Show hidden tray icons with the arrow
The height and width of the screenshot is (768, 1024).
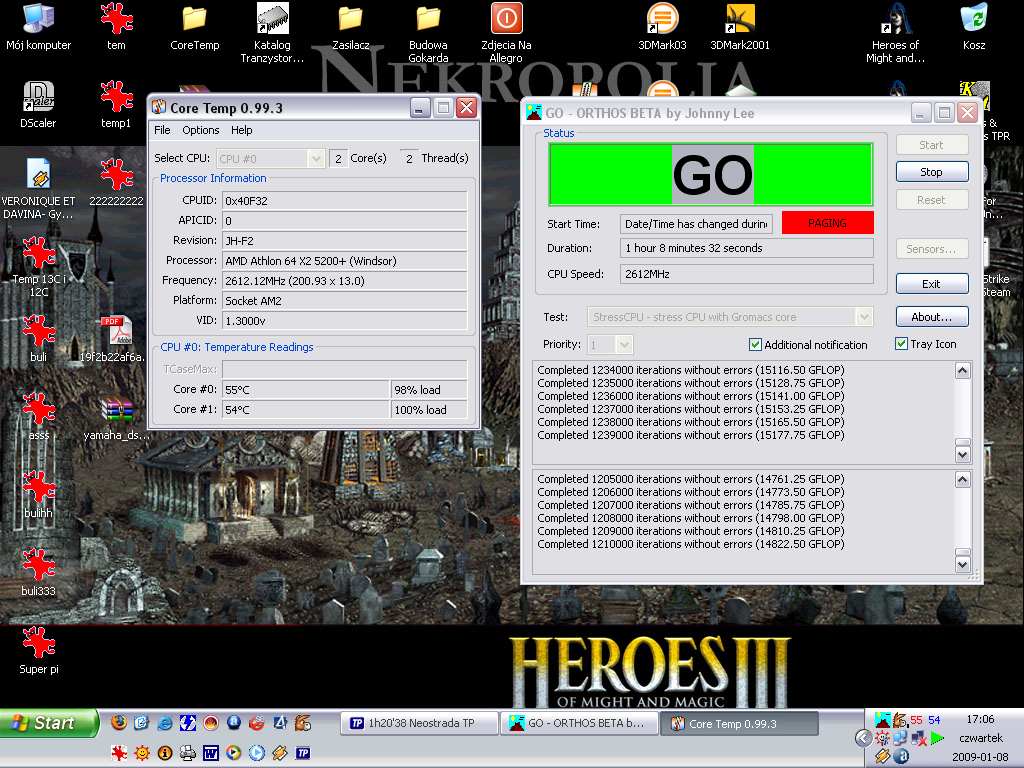tap(863, 738)
